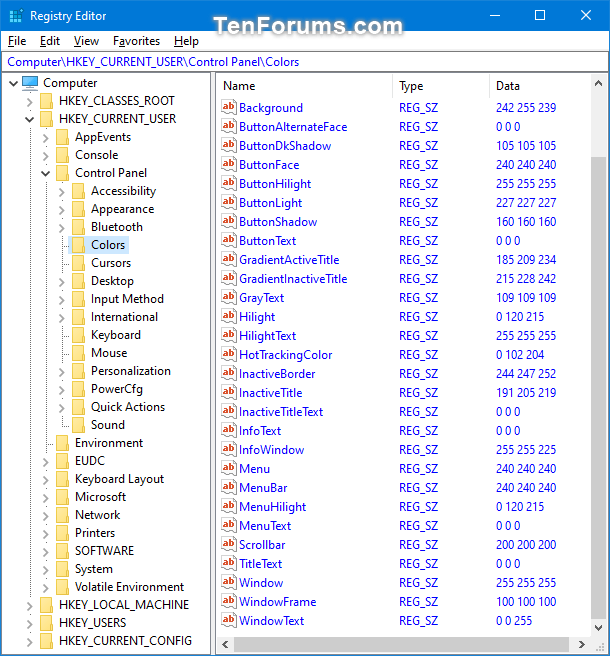
Task: Select the string icon next to Scrollbar
Action: (x=228, y=544)
